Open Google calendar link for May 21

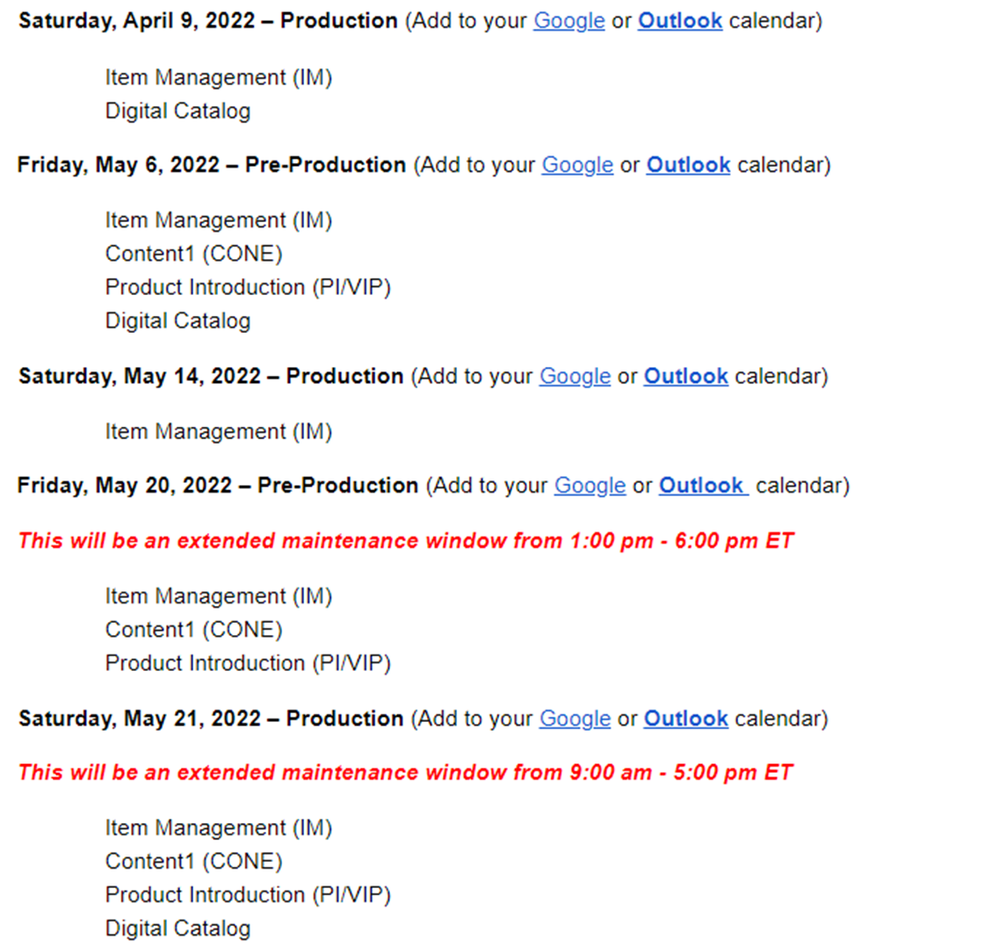coord(575,719)
